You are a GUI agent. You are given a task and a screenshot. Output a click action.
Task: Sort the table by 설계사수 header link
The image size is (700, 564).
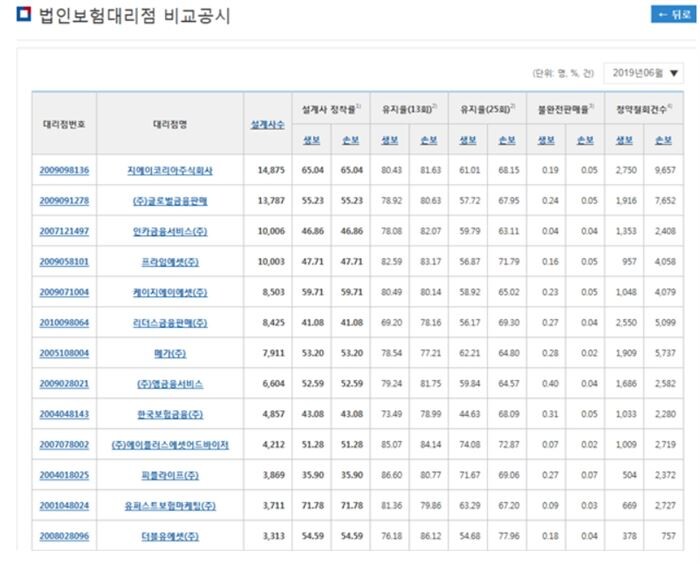pyautogui.click(x=267, y=125)
